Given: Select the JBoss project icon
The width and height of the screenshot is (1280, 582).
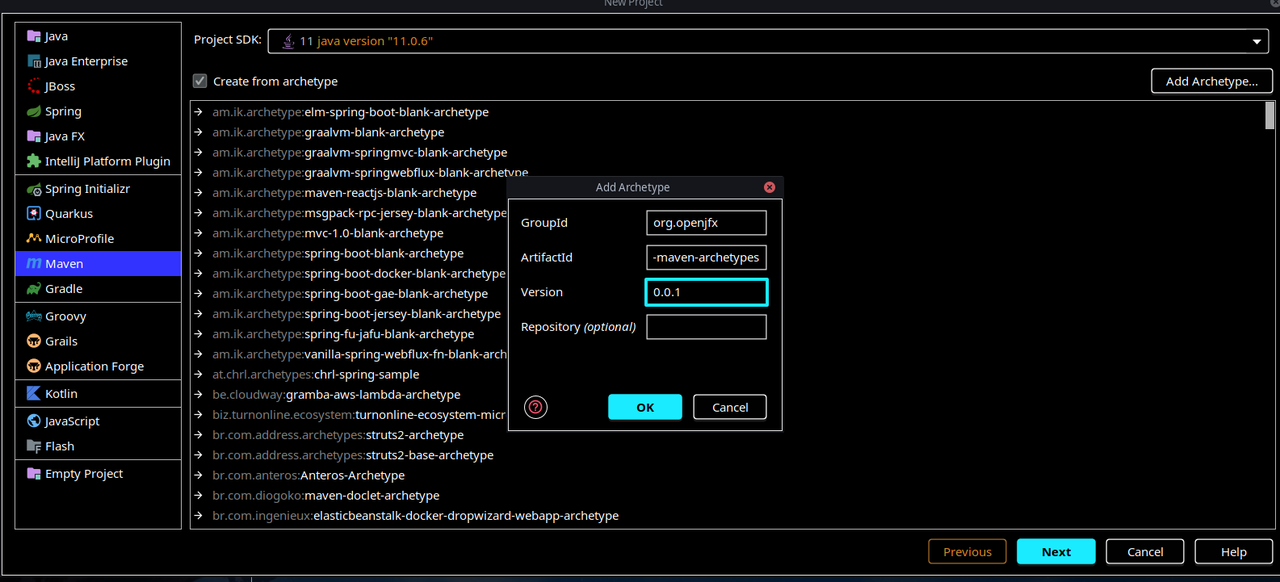Looking at the screenshot, I should click(x=34, y=86).
